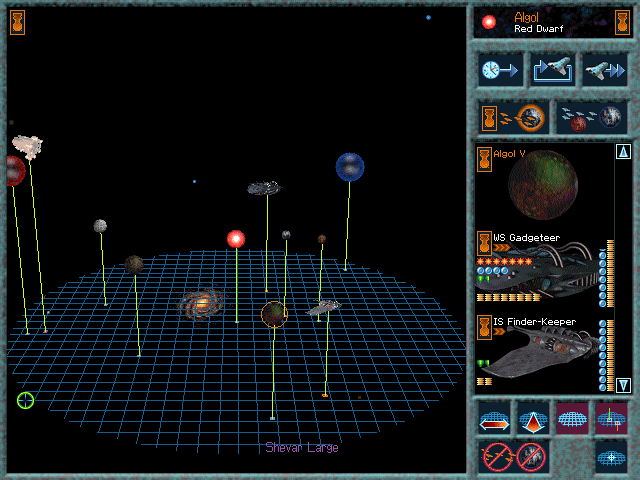Select the small gray planet in map
640x480 pixels.
click(100, 226)
